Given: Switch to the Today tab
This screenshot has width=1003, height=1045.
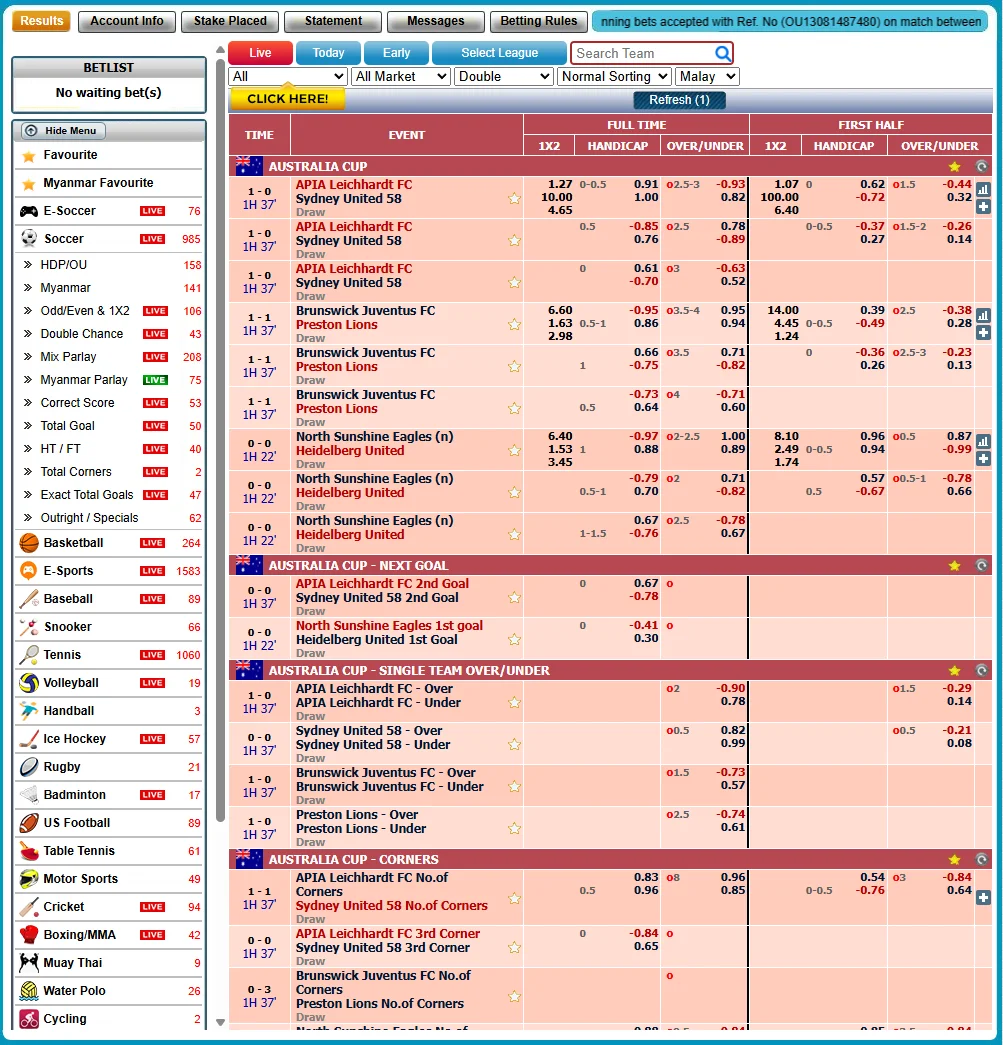Looking at the screenshot, I should pos(328,53).
